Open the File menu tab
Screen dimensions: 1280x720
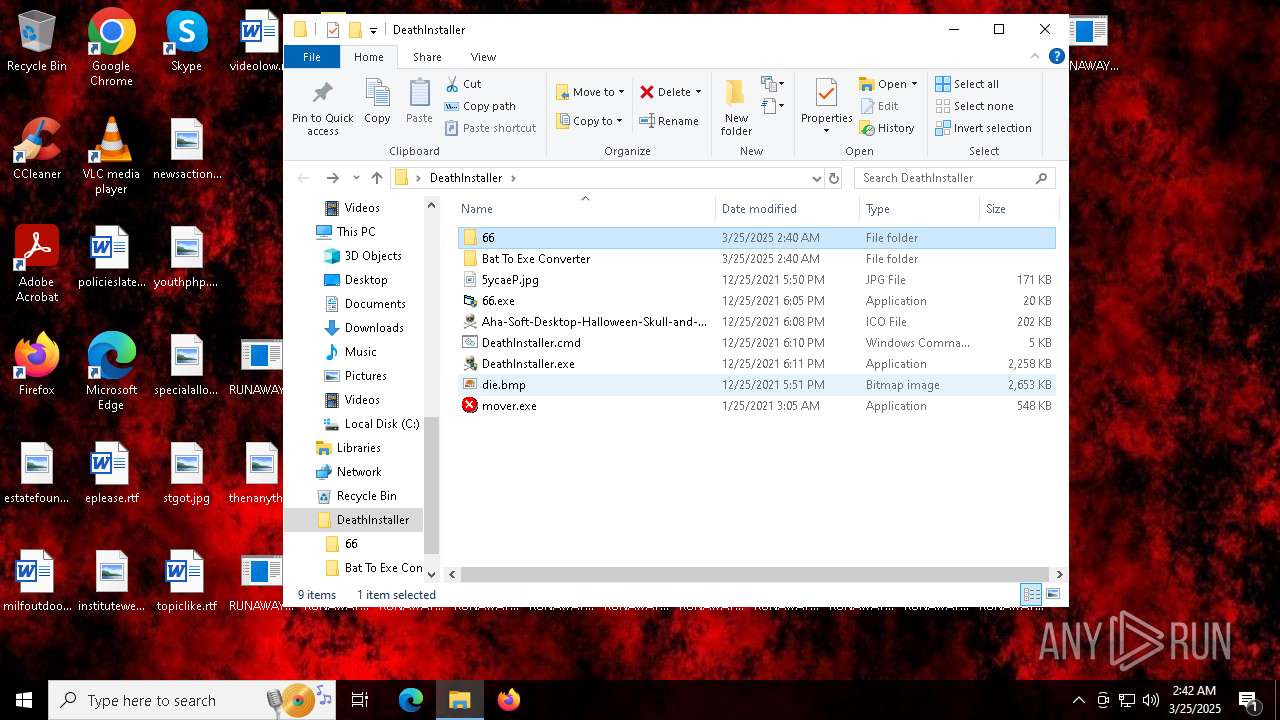tap(312, 57)
